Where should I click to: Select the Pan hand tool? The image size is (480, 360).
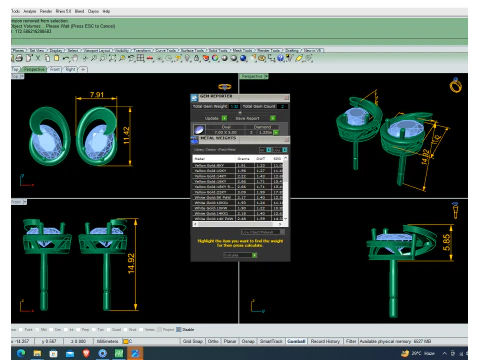[x=75, y=58]
